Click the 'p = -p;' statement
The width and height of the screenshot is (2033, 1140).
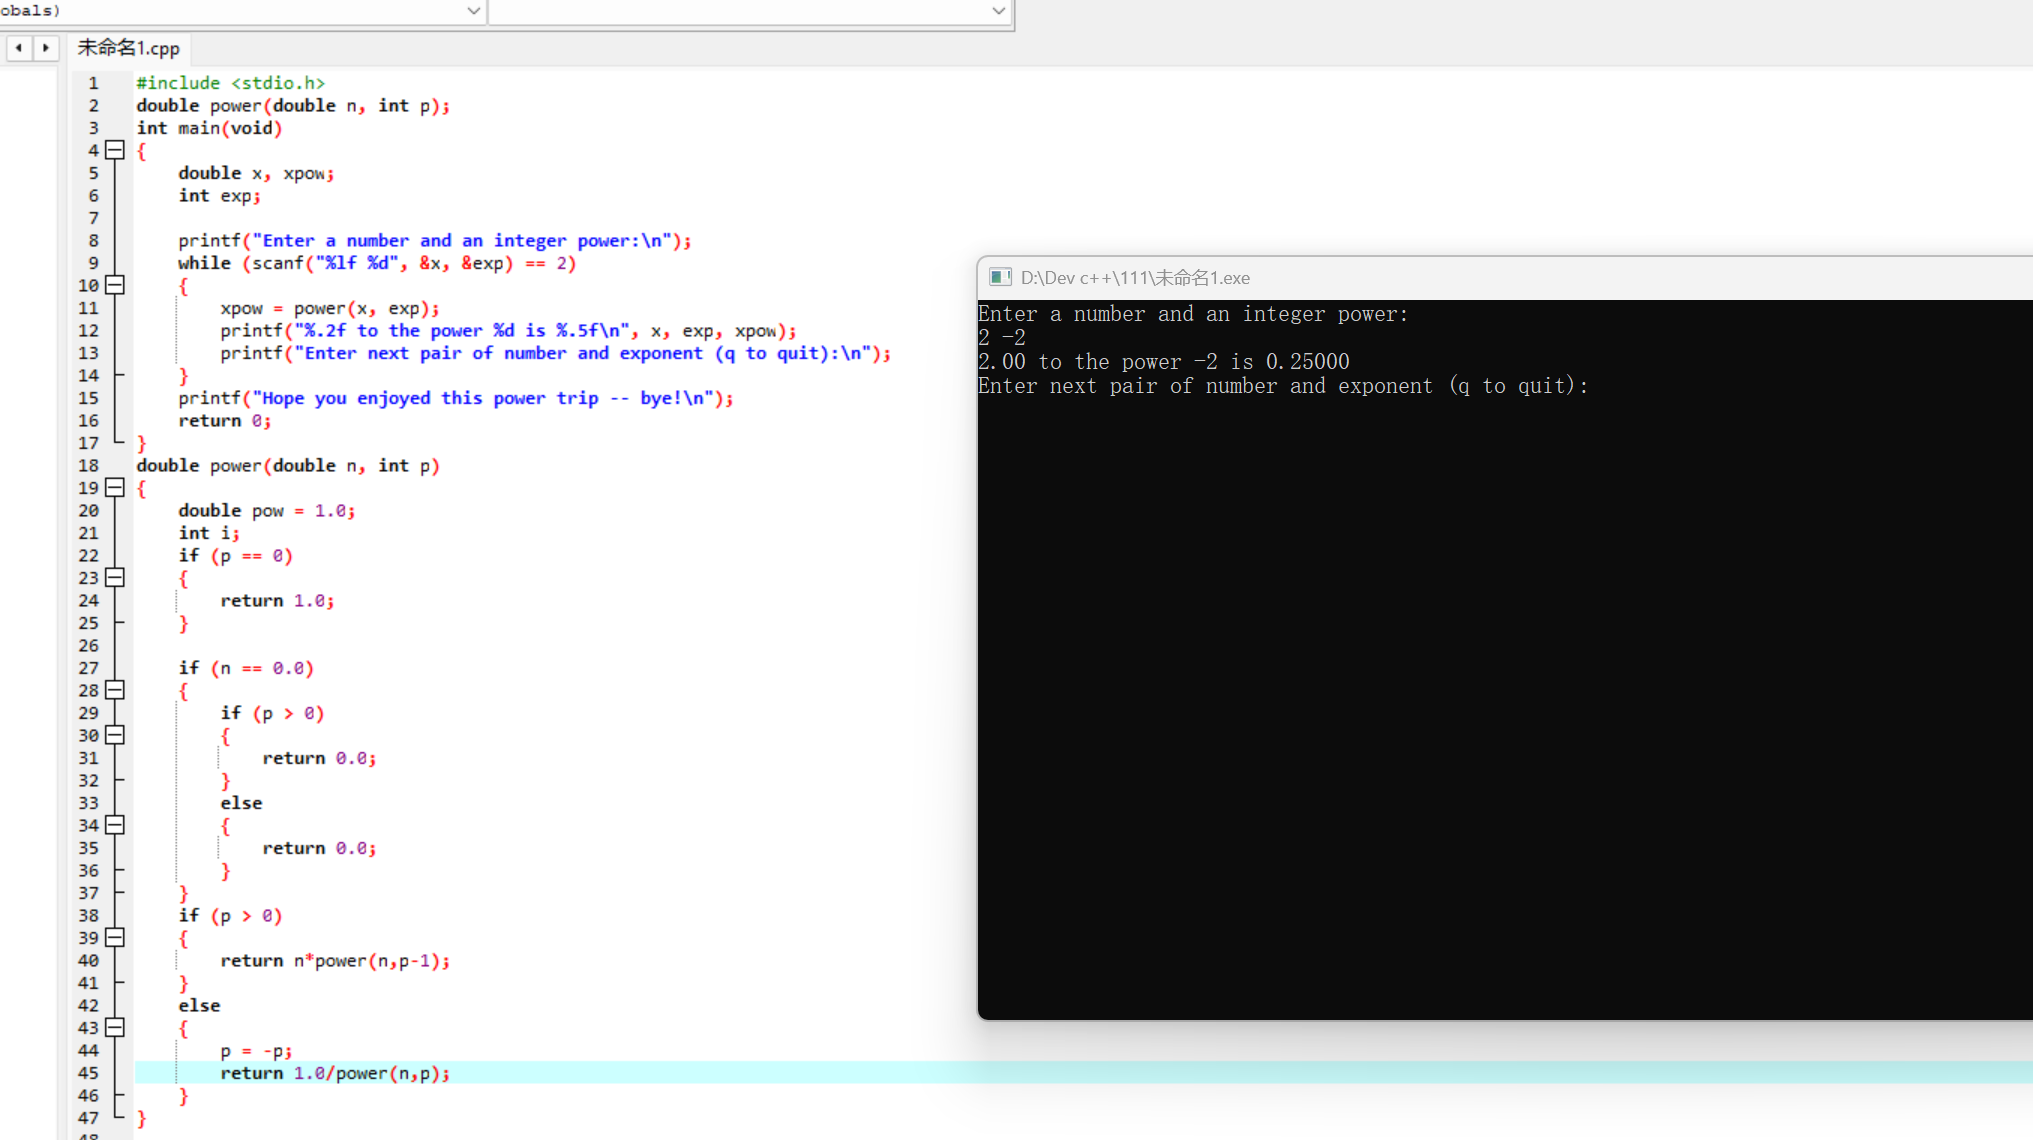[256, 1051]
